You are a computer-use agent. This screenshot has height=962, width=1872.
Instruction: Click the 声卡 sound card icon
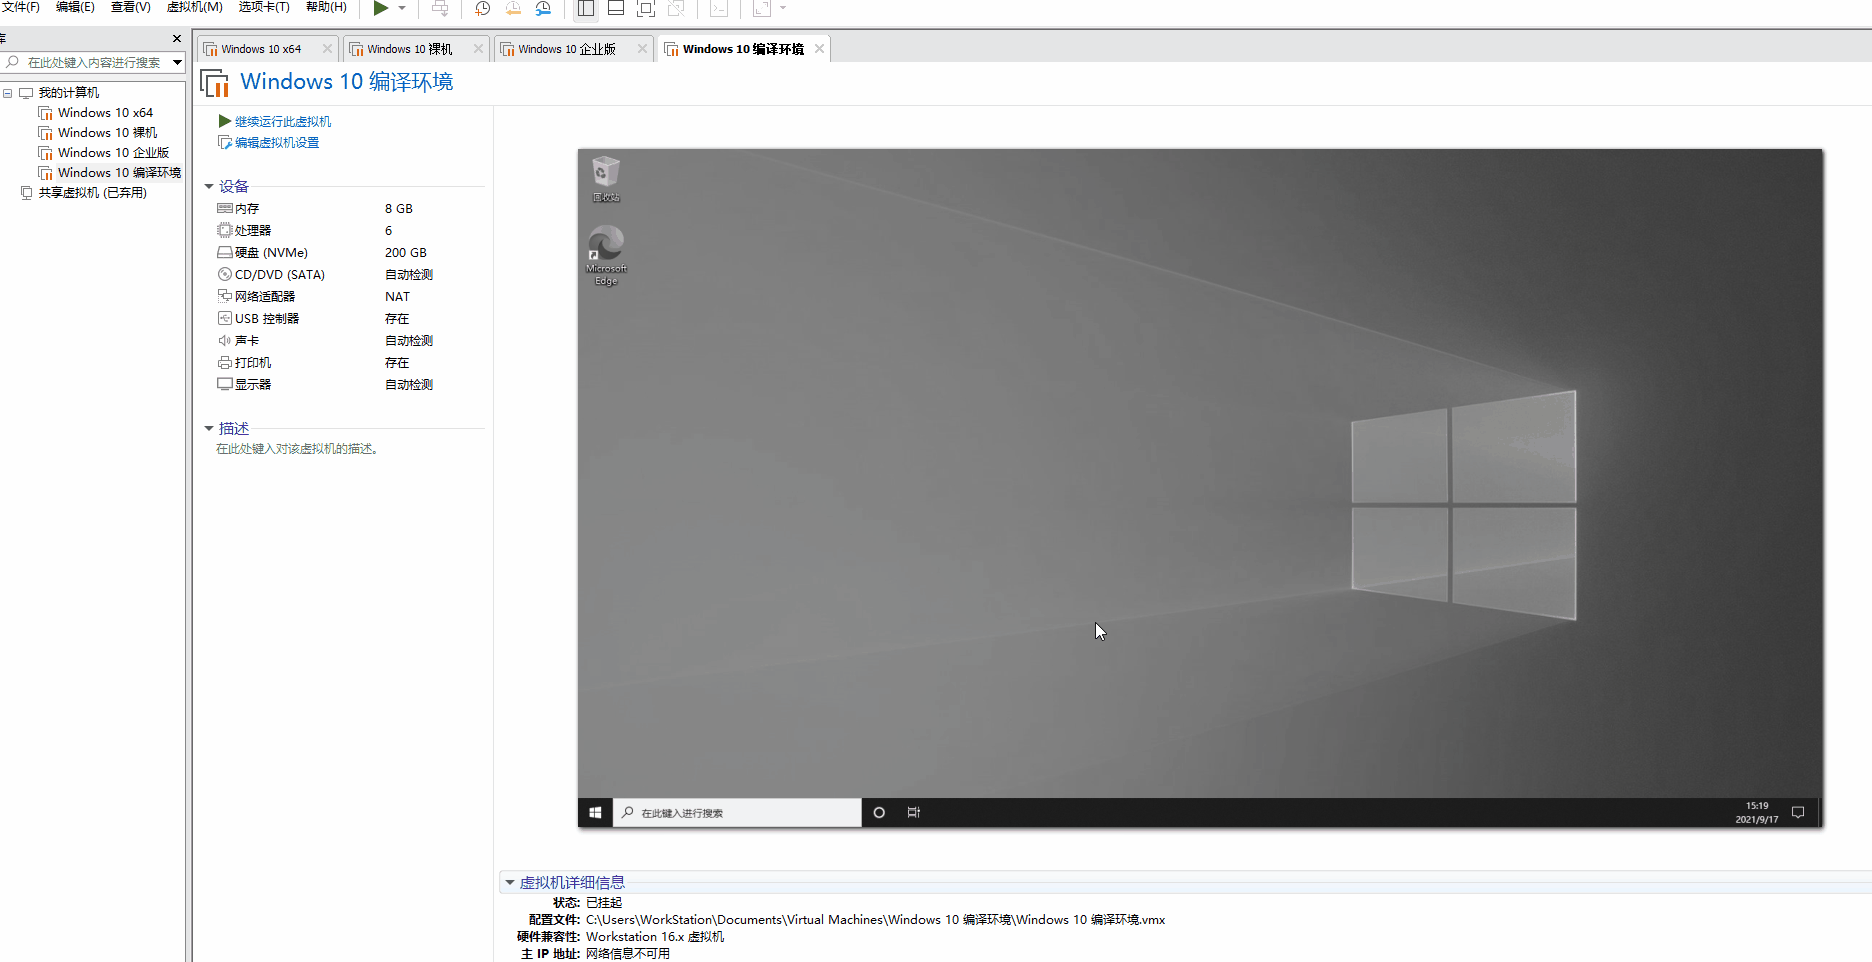pos(225,341)
